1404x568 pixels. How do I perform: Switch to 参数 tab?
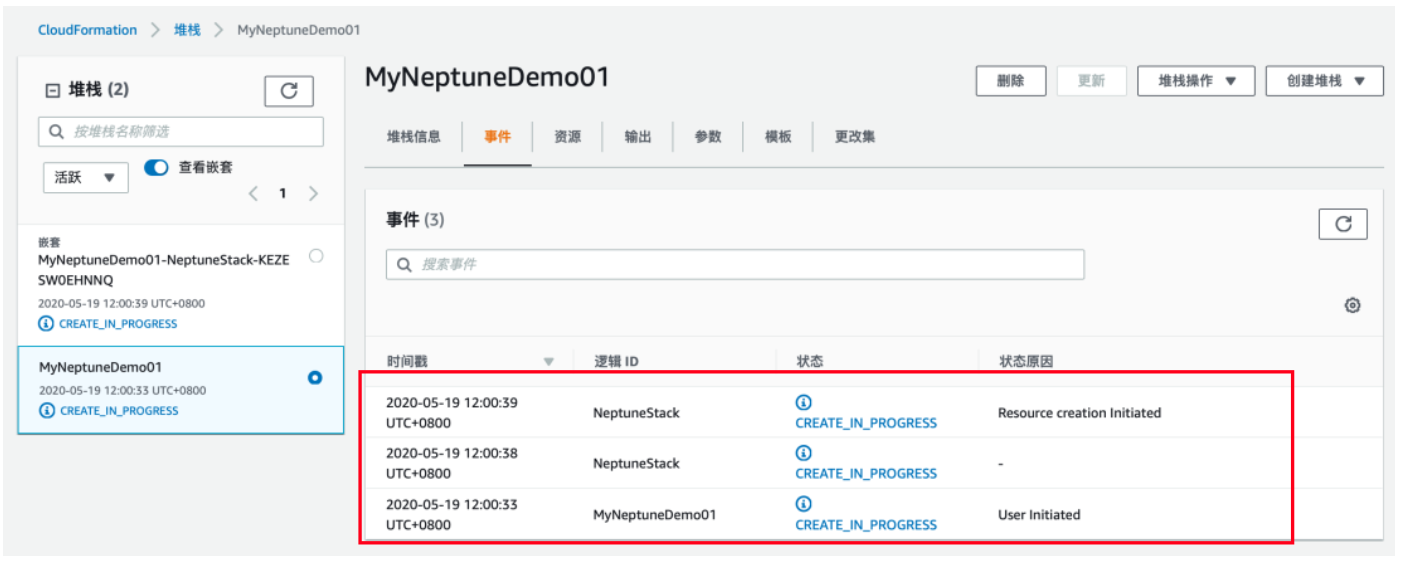click(x=708, y=137)
